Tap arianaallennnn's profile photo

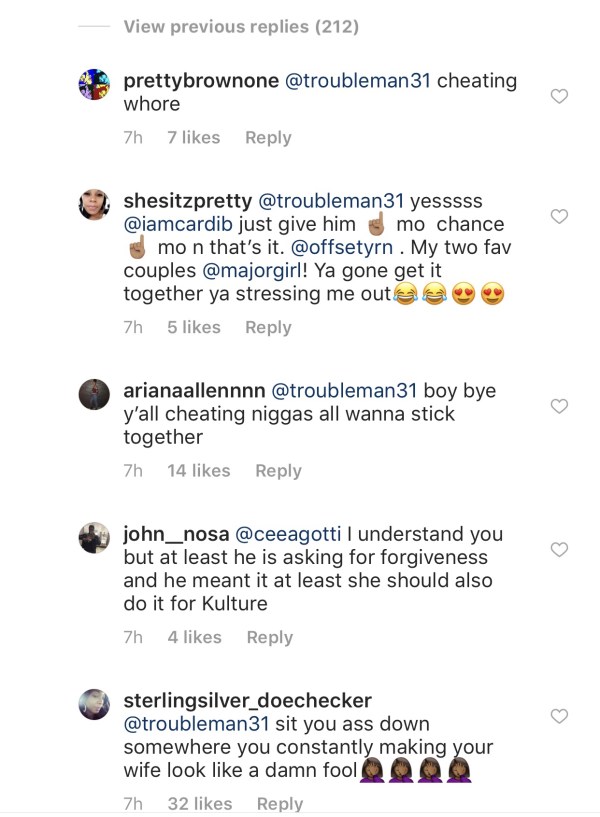point(93,394)
